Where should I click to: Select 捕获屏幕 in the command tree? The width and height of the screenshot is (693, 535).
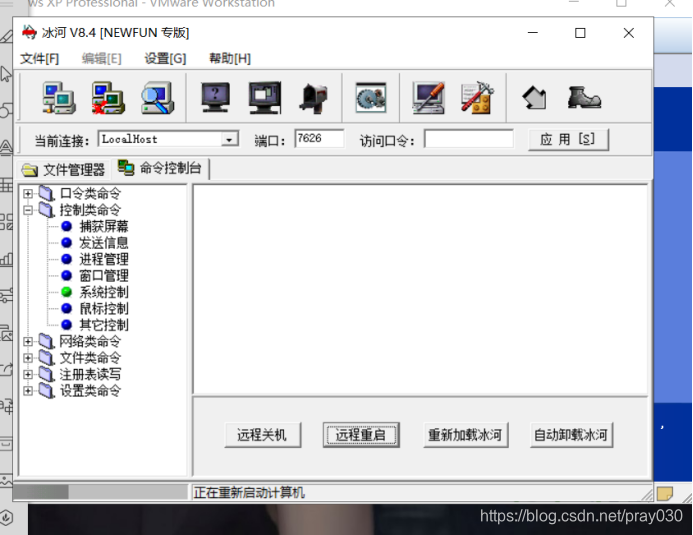pos(104,226)
